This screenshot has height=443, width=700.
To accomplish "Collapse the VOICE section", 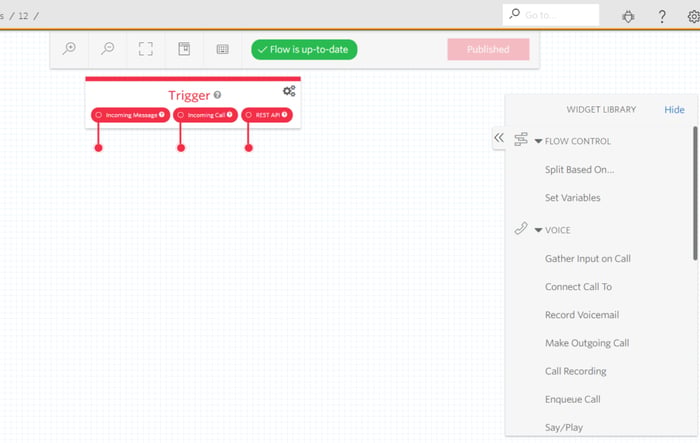I will coord(538,230).
